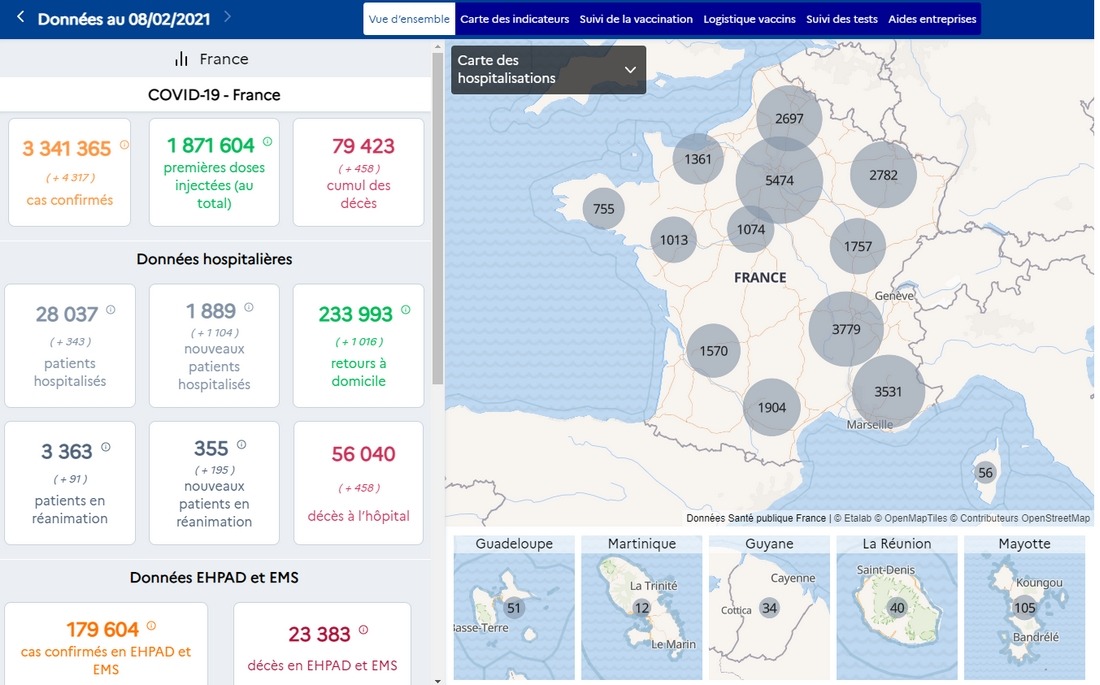This screenshot has width=1100, height=685.
Task: Click info icon on premières doses injectées
Action: [267, 141]
